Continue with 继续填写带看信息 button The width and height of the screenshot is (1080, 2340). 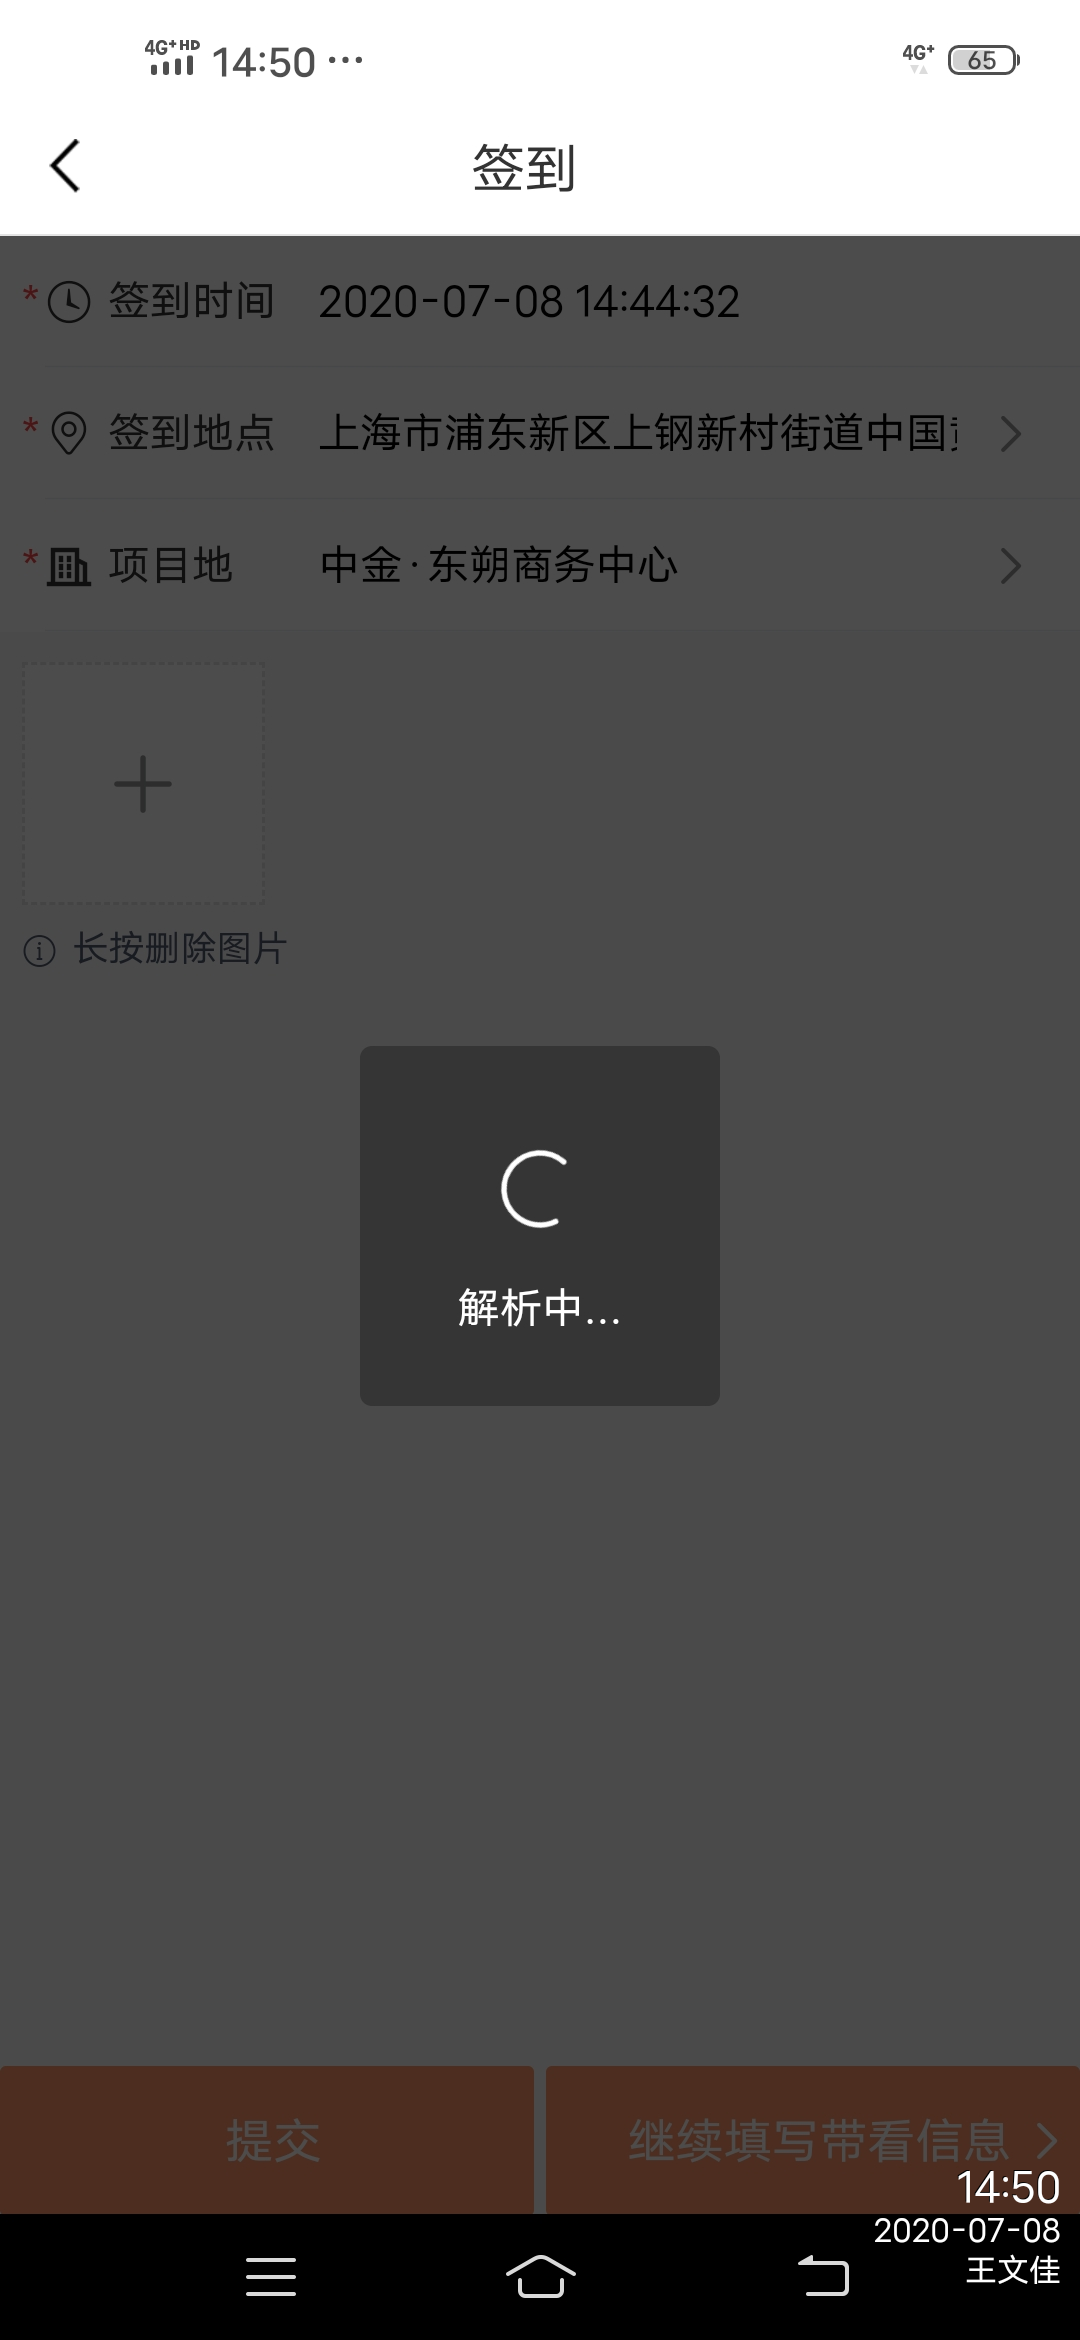click(x=813, y=2139)
